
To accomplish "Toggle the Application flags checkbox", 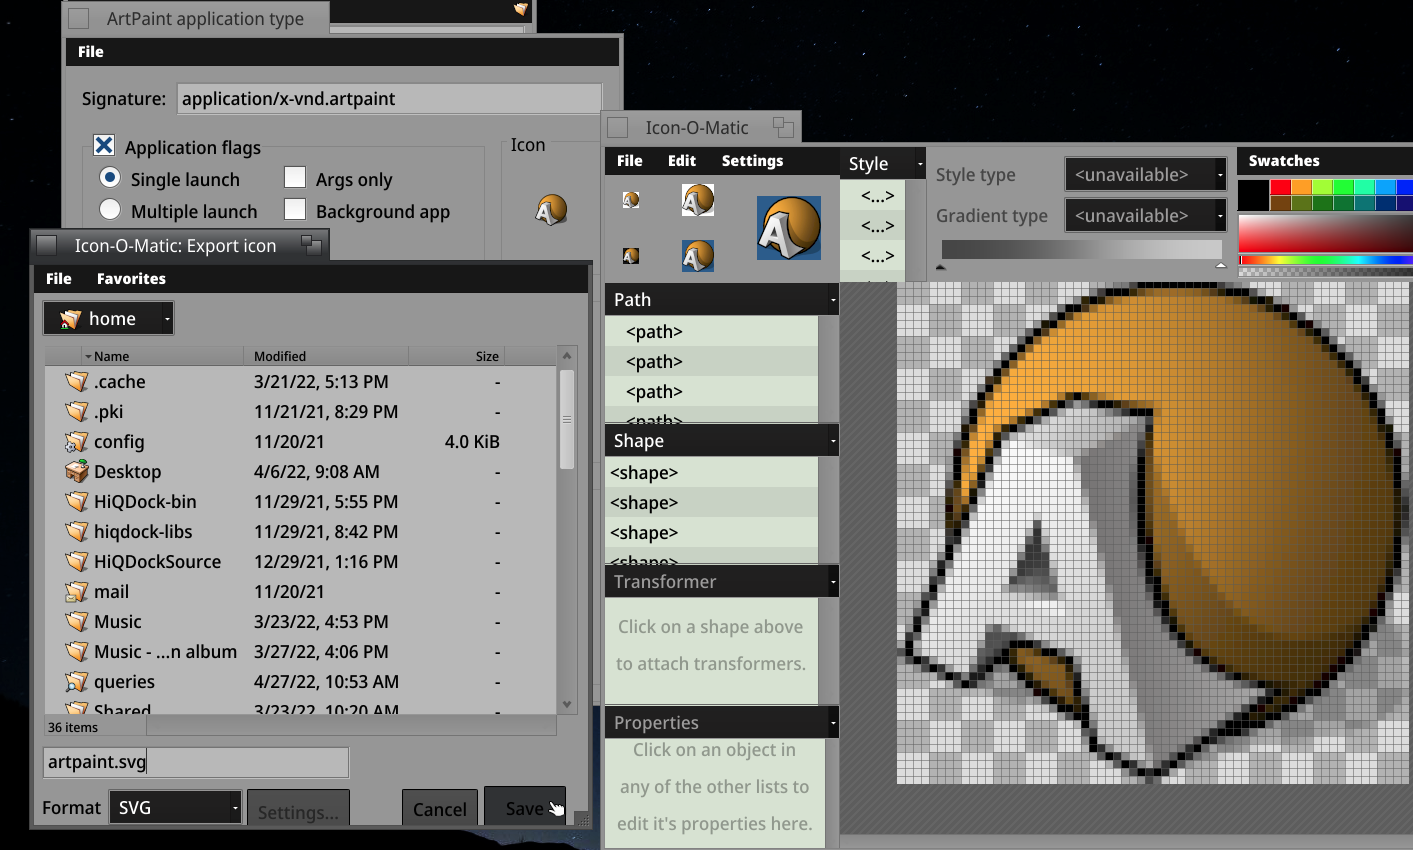I will pyautogui.click(x=104, y=146).
